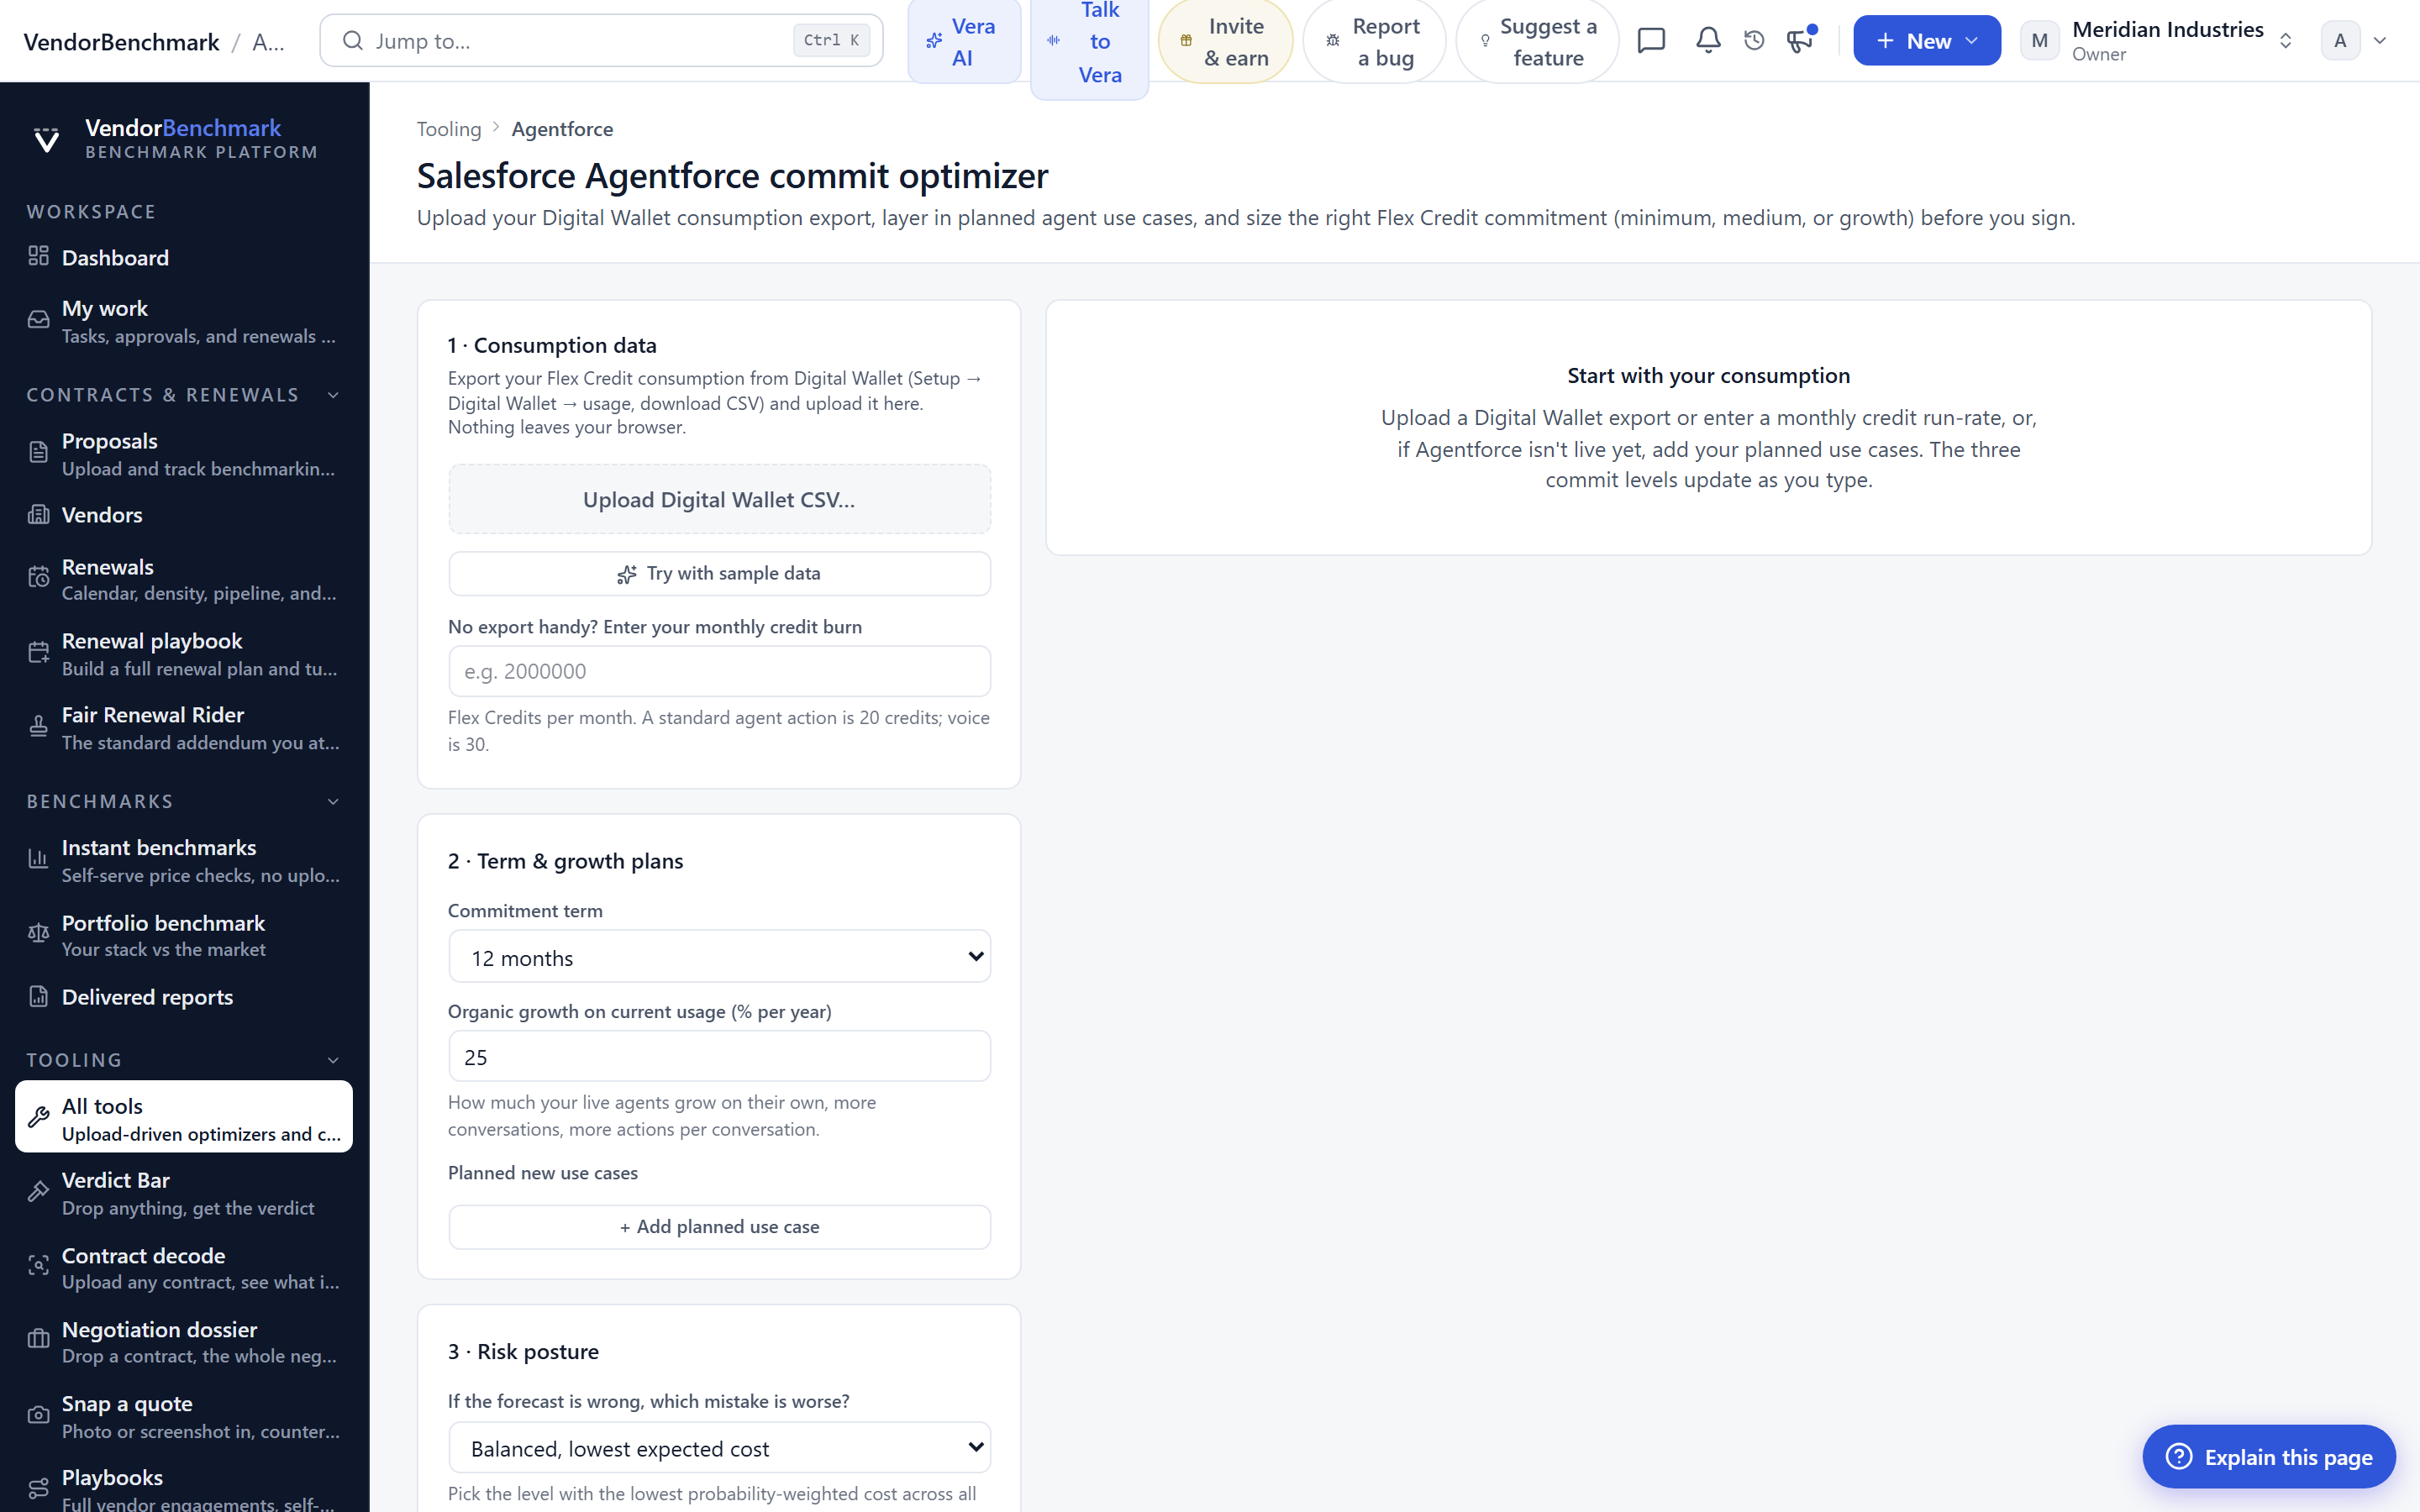Click the M avatar for Meridian Industries

pos(2039,41)
